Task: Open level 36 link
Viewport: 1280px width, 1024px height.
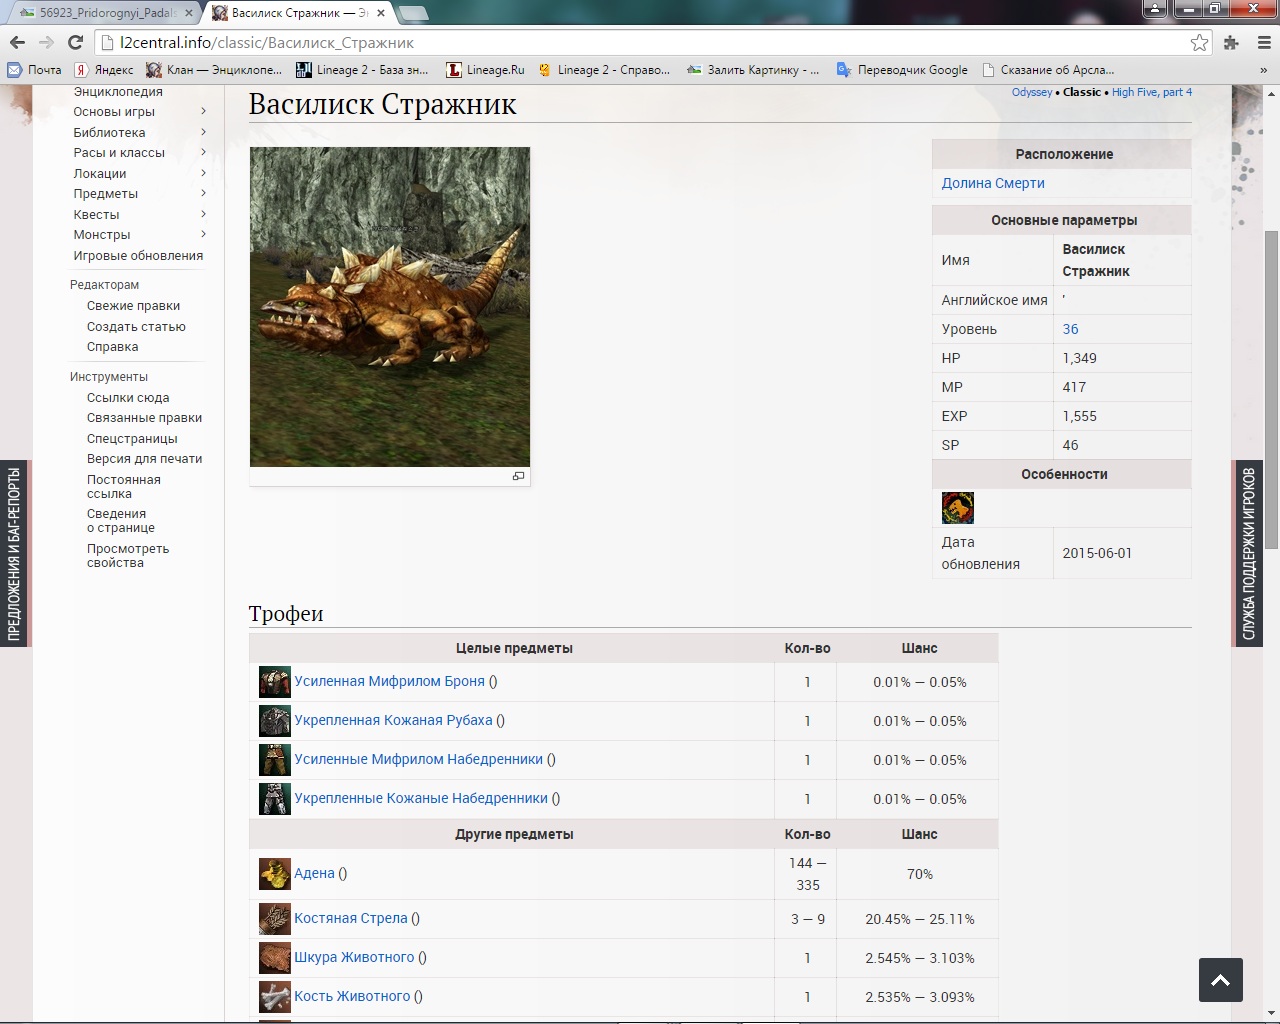Action: point(1070,329)
